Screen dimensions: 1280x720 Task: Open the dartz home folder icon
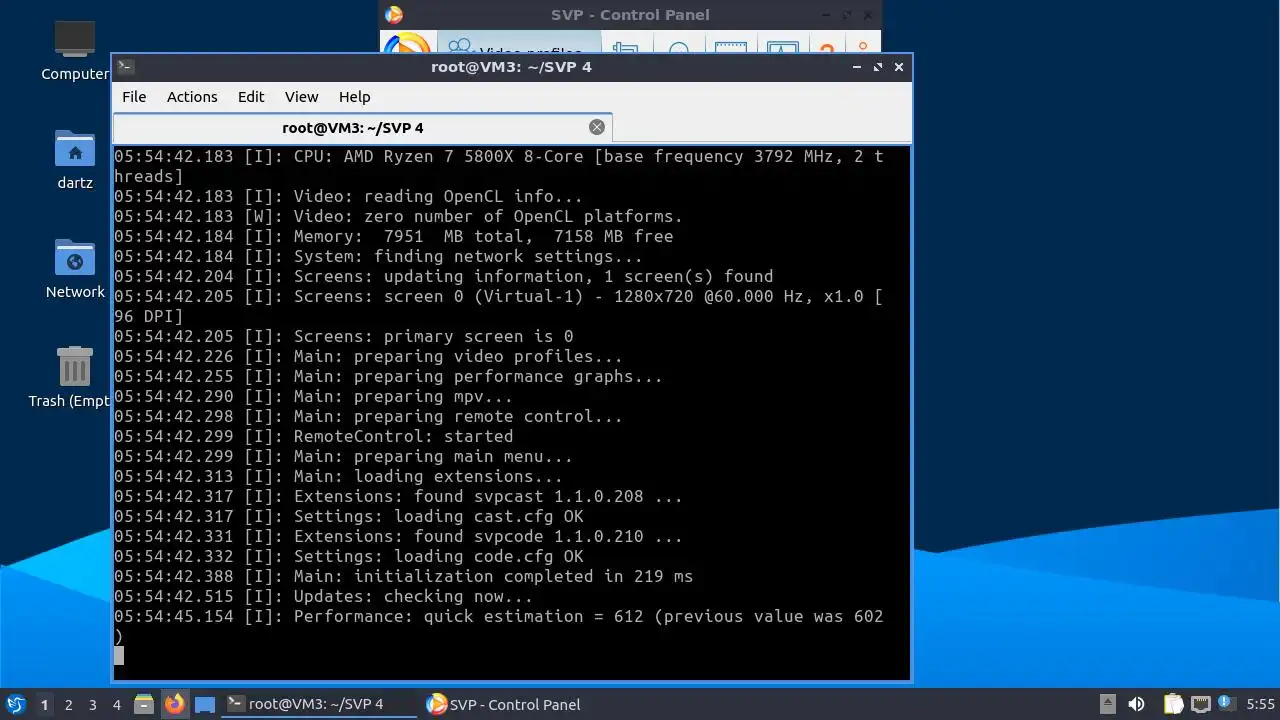(75, 149)
